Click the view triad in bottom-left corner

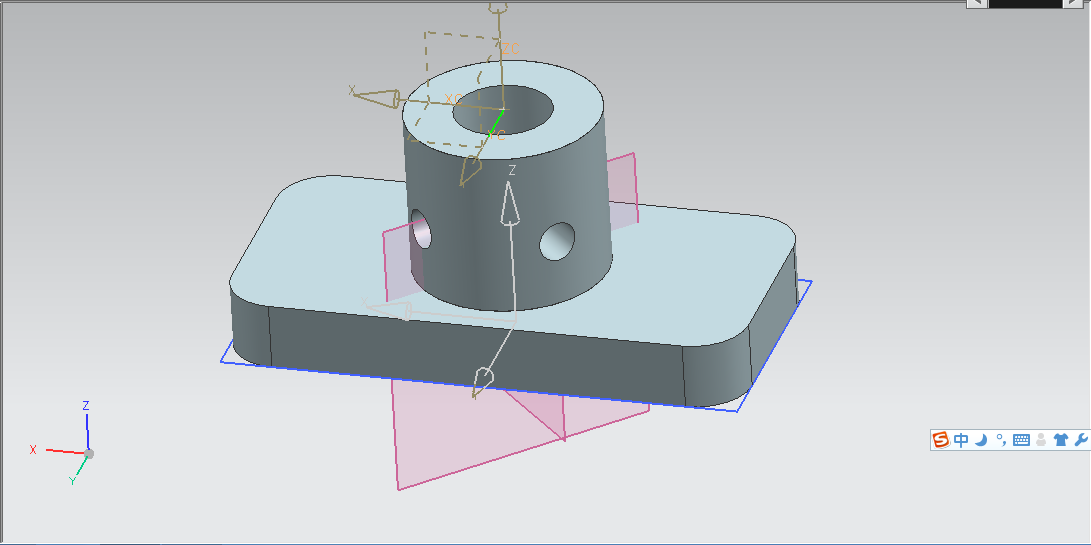87,453
